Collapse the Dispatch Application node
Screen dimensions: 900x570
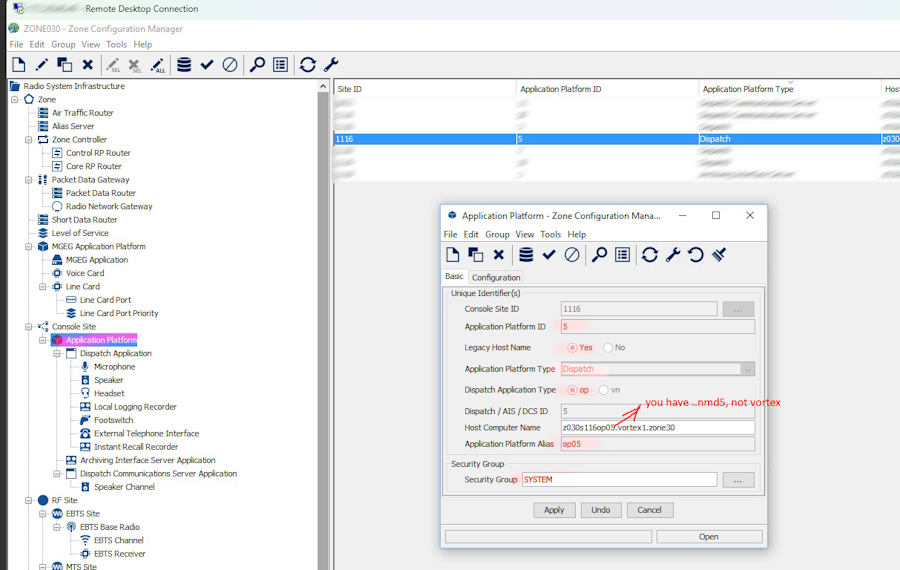tap(57, 354)
